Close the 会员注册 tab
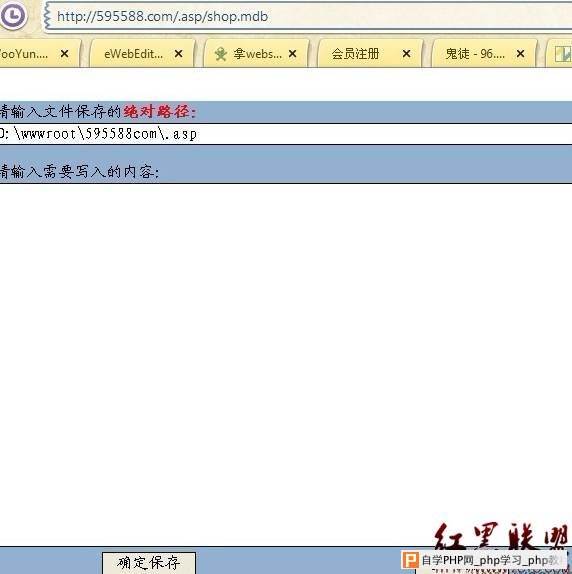The height and width of the screenshot is (574, 572). (x=406, y=54)
